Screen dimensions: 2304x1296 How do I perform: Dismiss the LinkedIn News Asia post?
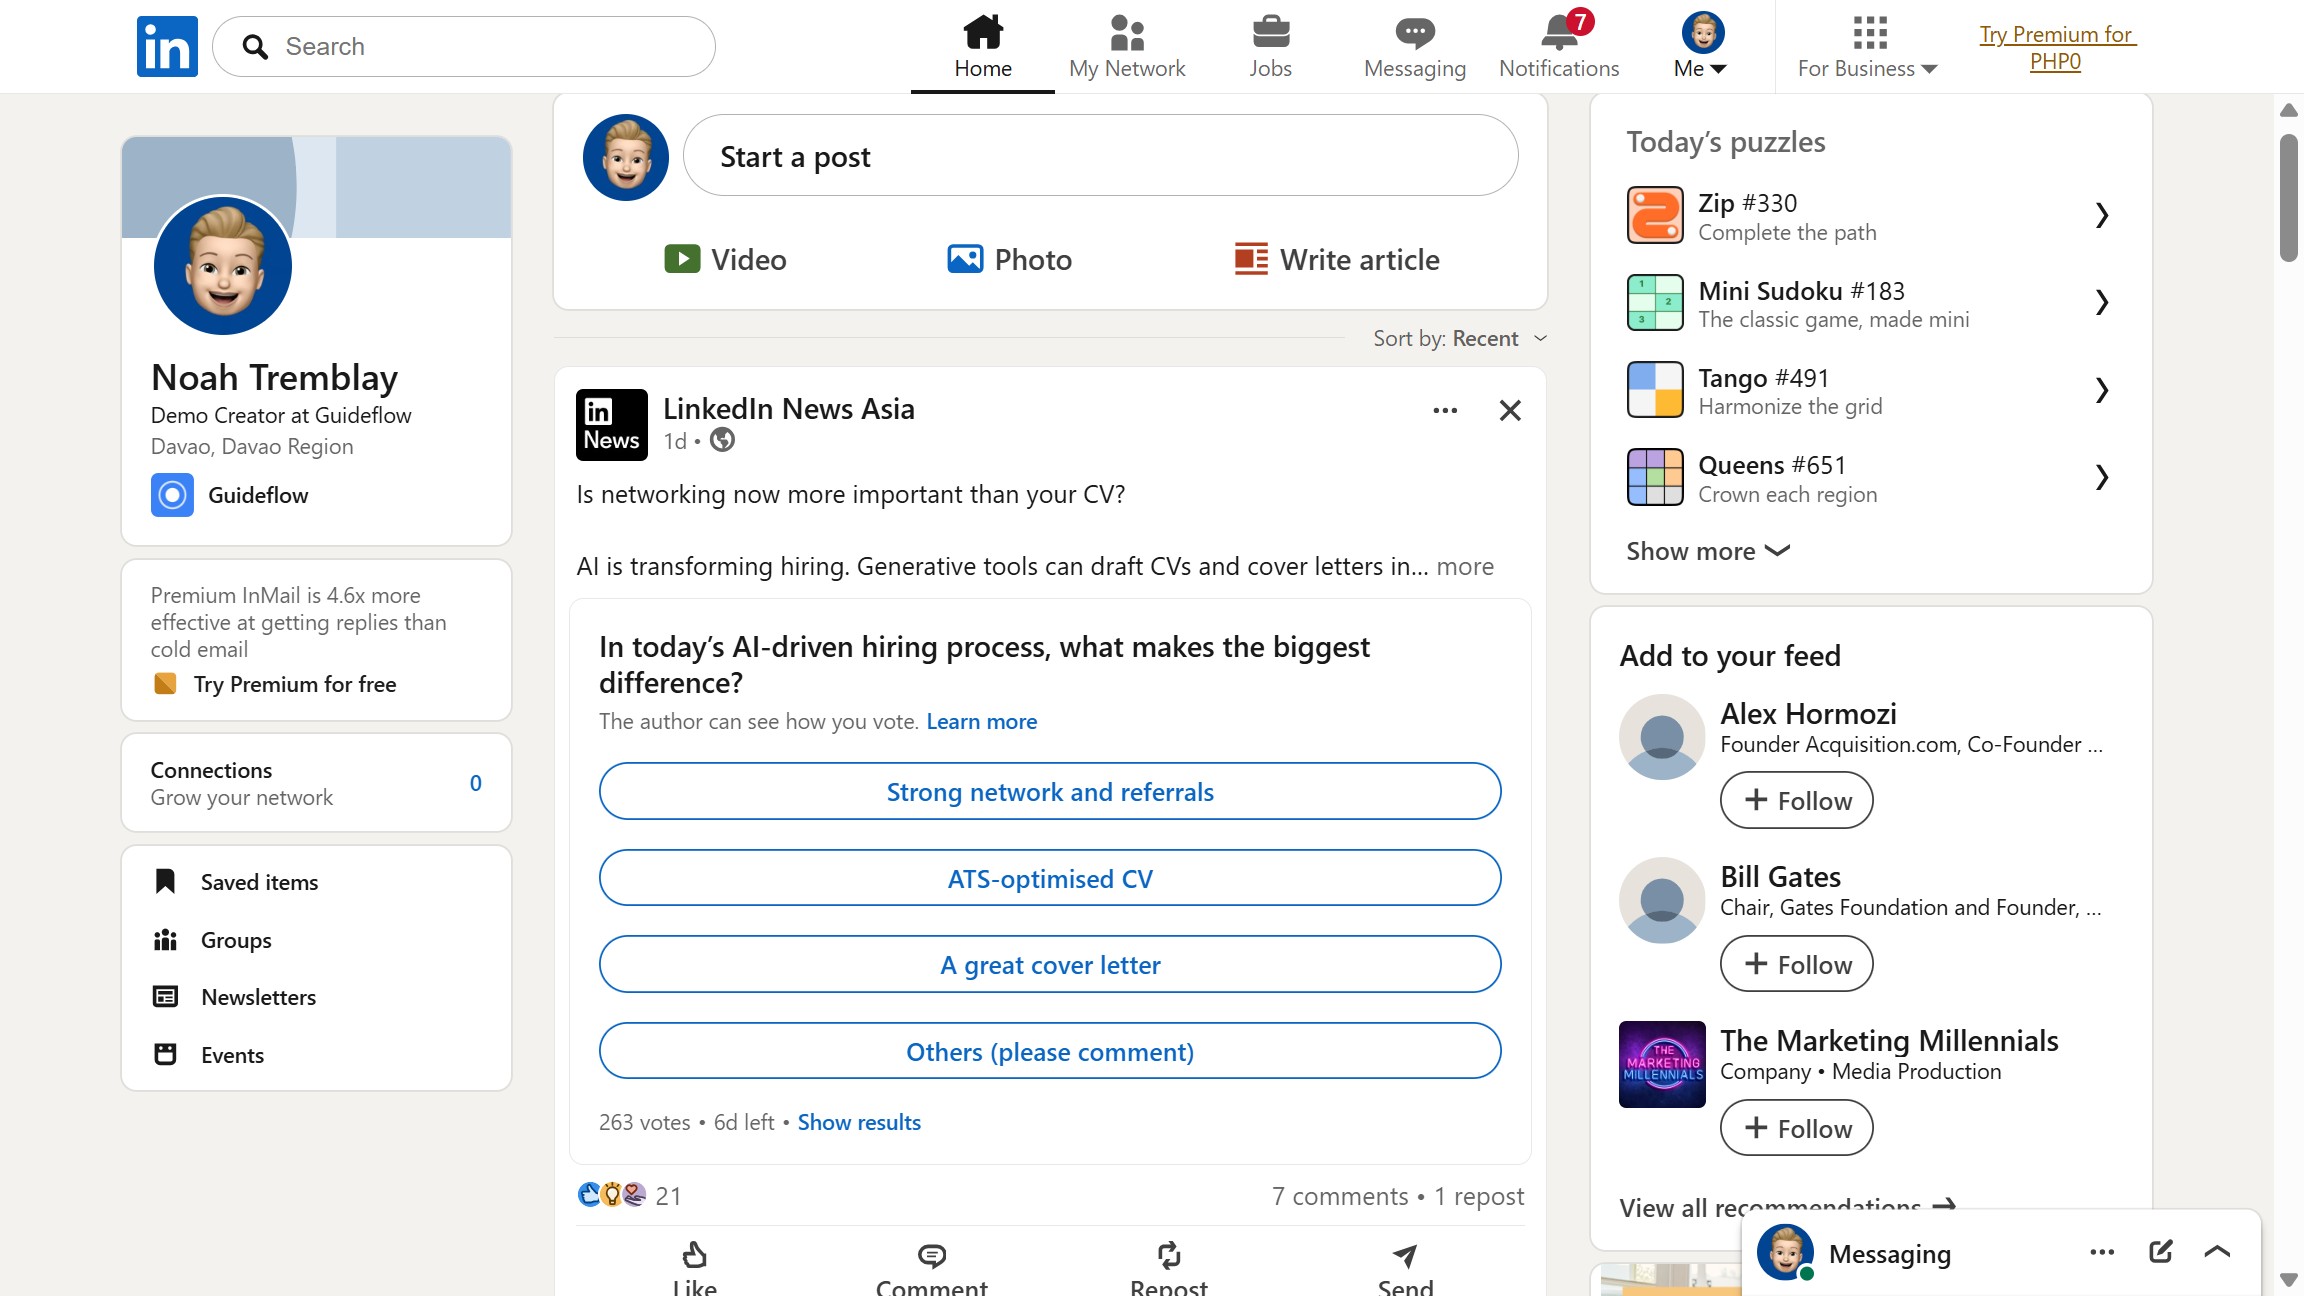[1510, 410]
